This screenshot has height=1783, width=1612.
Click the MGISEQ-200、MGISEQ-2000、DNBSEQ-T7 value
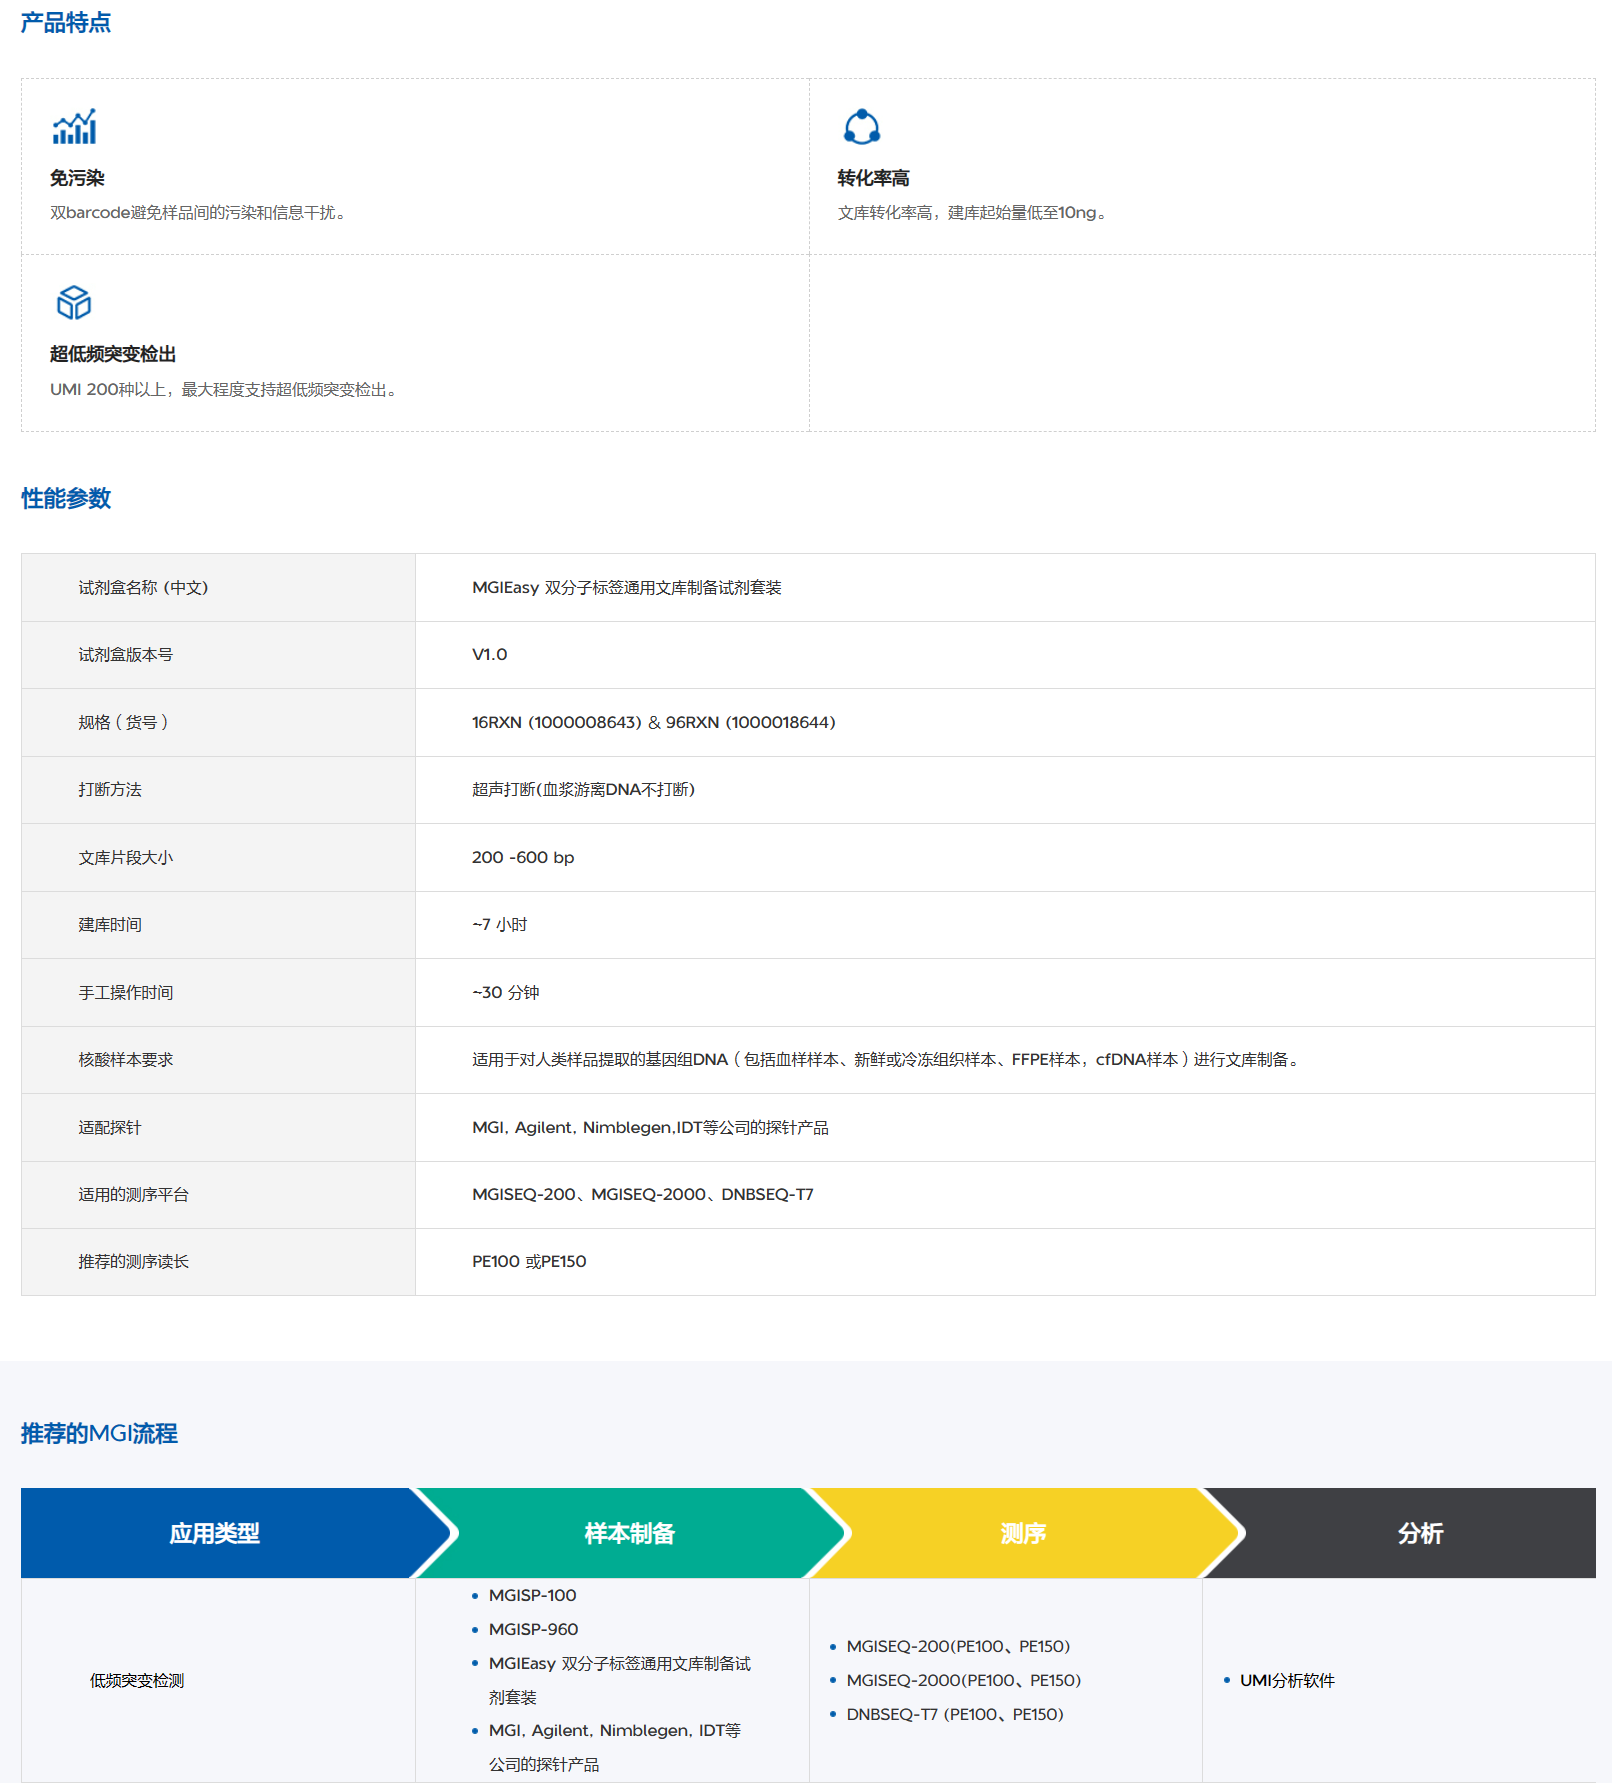[x=643, y=1194]
